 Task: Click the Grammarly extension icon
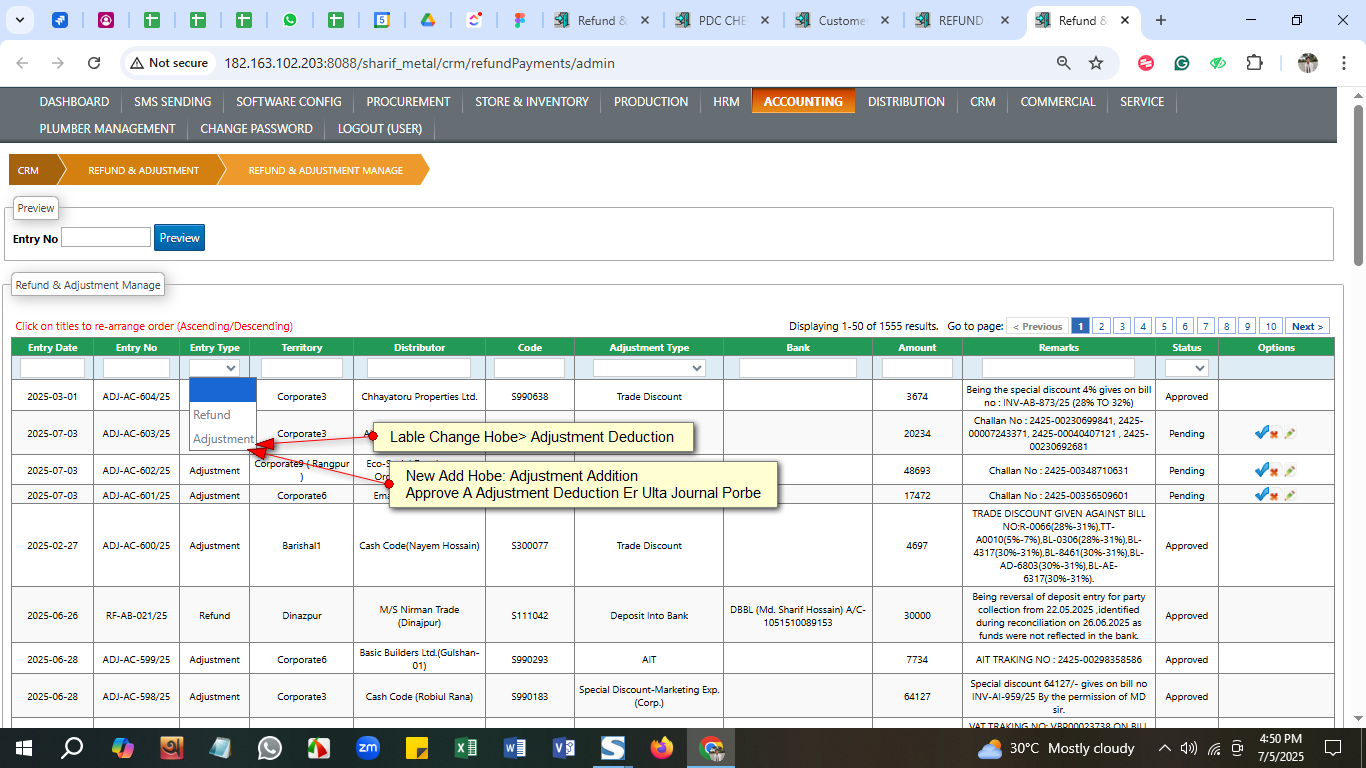coord(1182,63)
